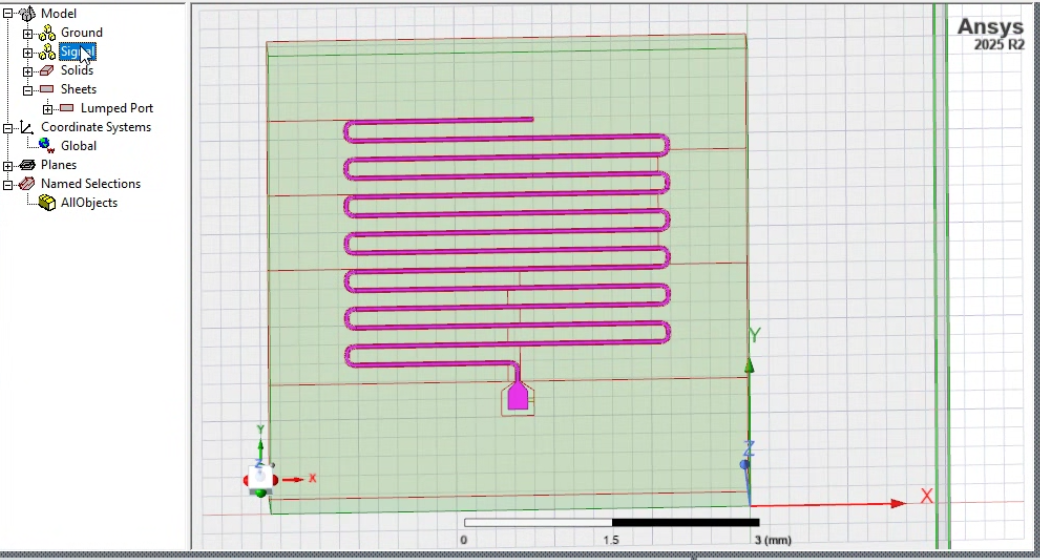
Task: Click the Solids category icon
Action: [x=47, y=70]
